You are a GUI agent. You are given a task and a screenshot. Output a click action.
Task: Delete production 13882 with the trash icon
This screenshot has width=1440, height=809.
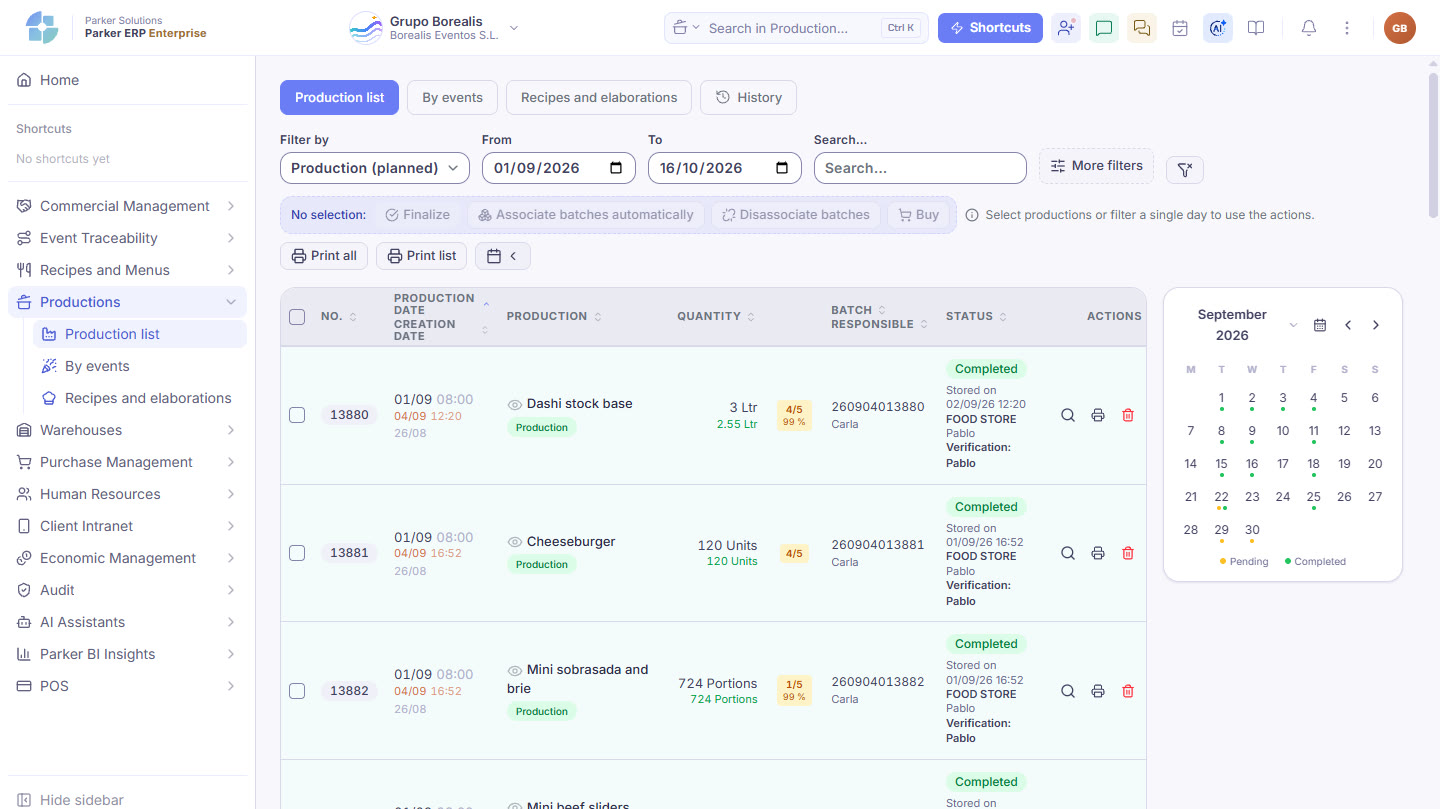[1128, 691]
